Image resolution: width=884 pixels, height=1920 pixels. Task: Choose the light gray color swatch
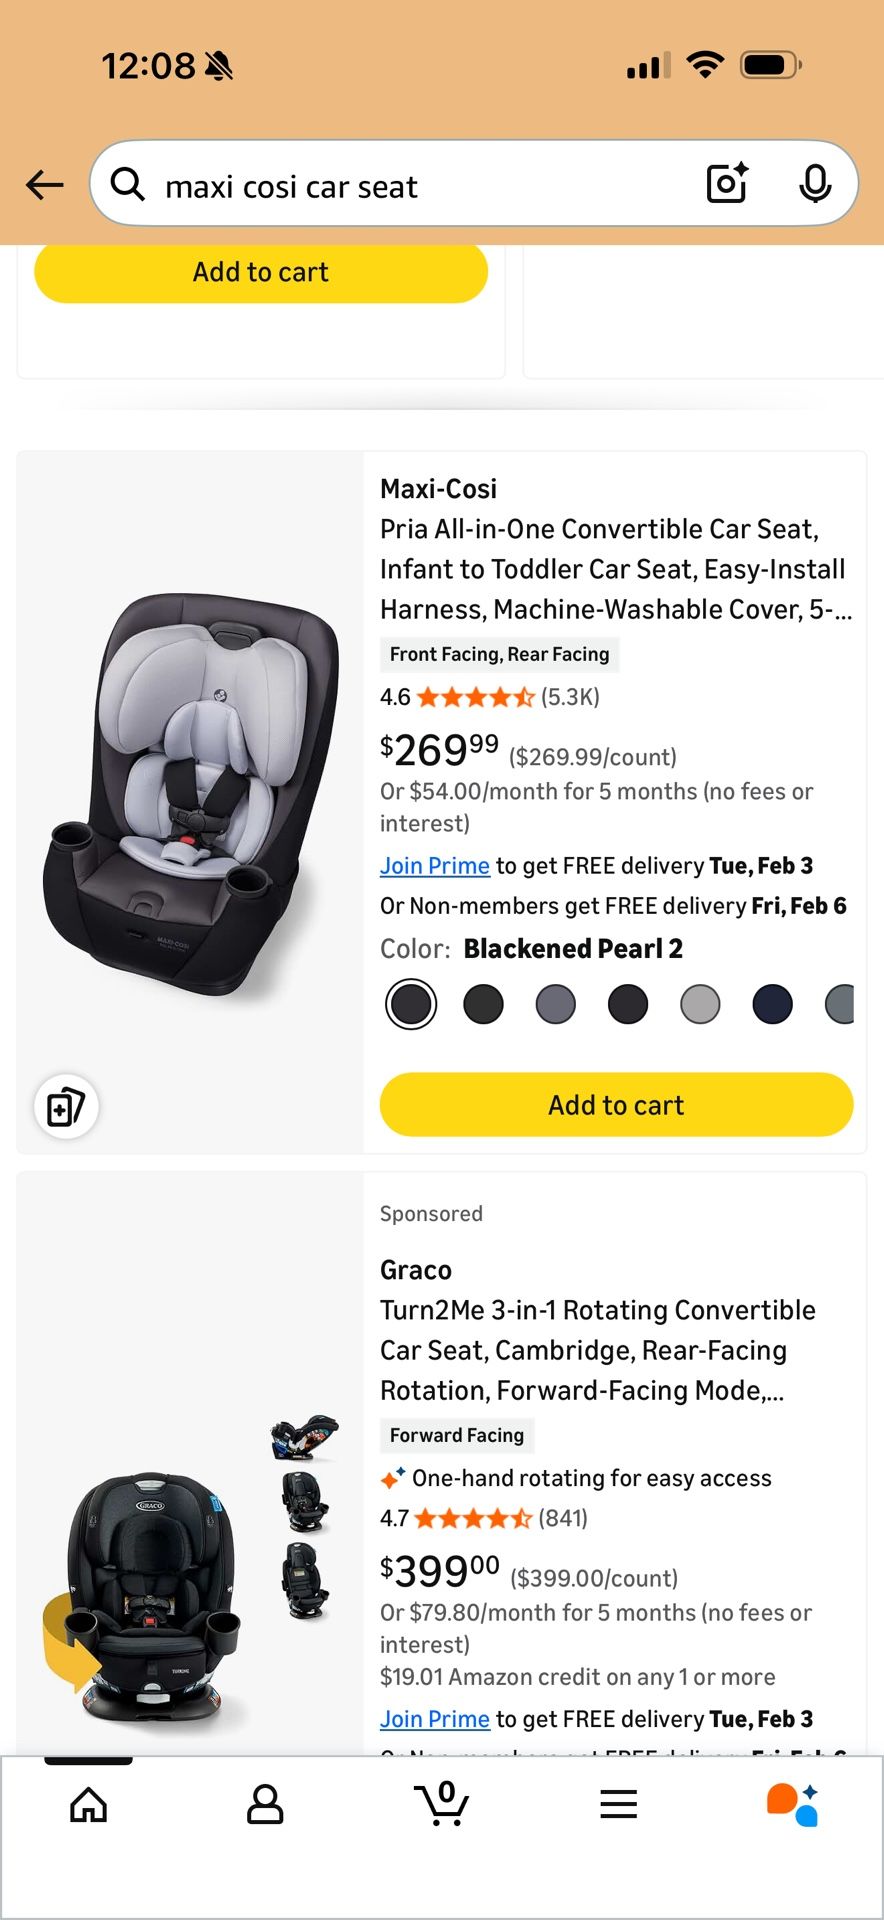[x=700, y=1005]
